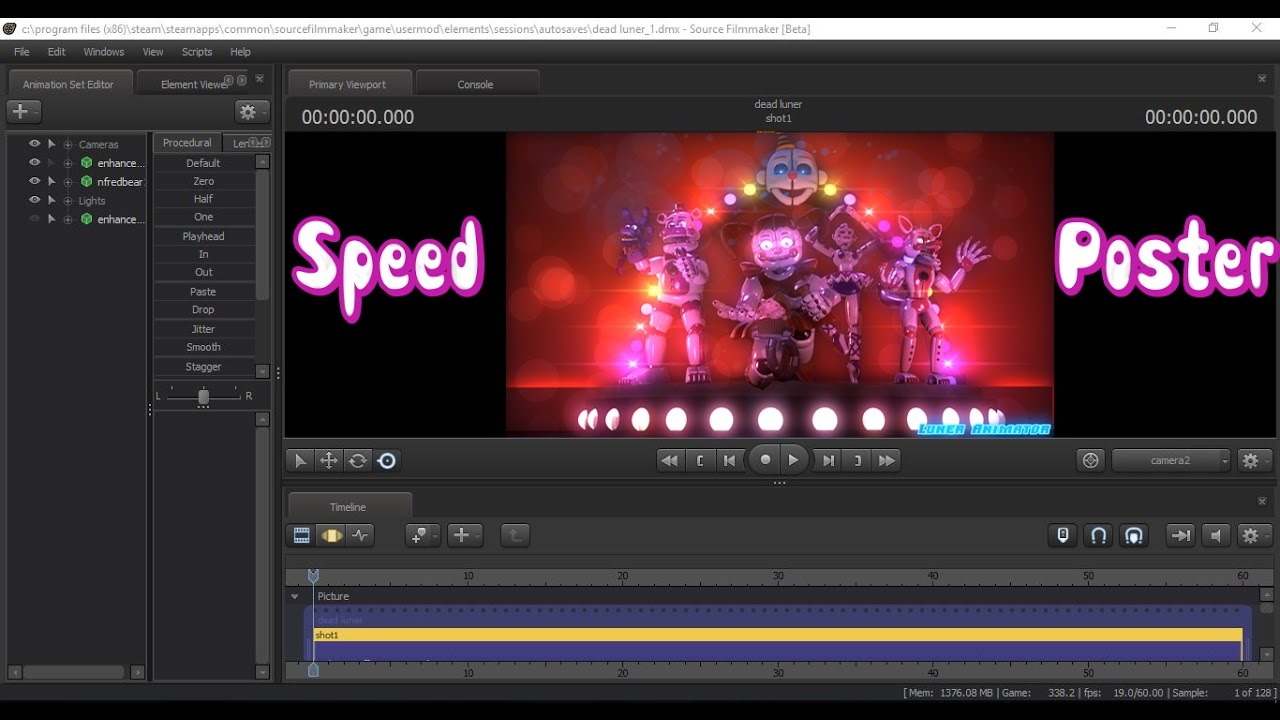This screenshot has height=720, width=1280.
Task: Activate the screen-space manipulator tool
Action: click(387, 461)
